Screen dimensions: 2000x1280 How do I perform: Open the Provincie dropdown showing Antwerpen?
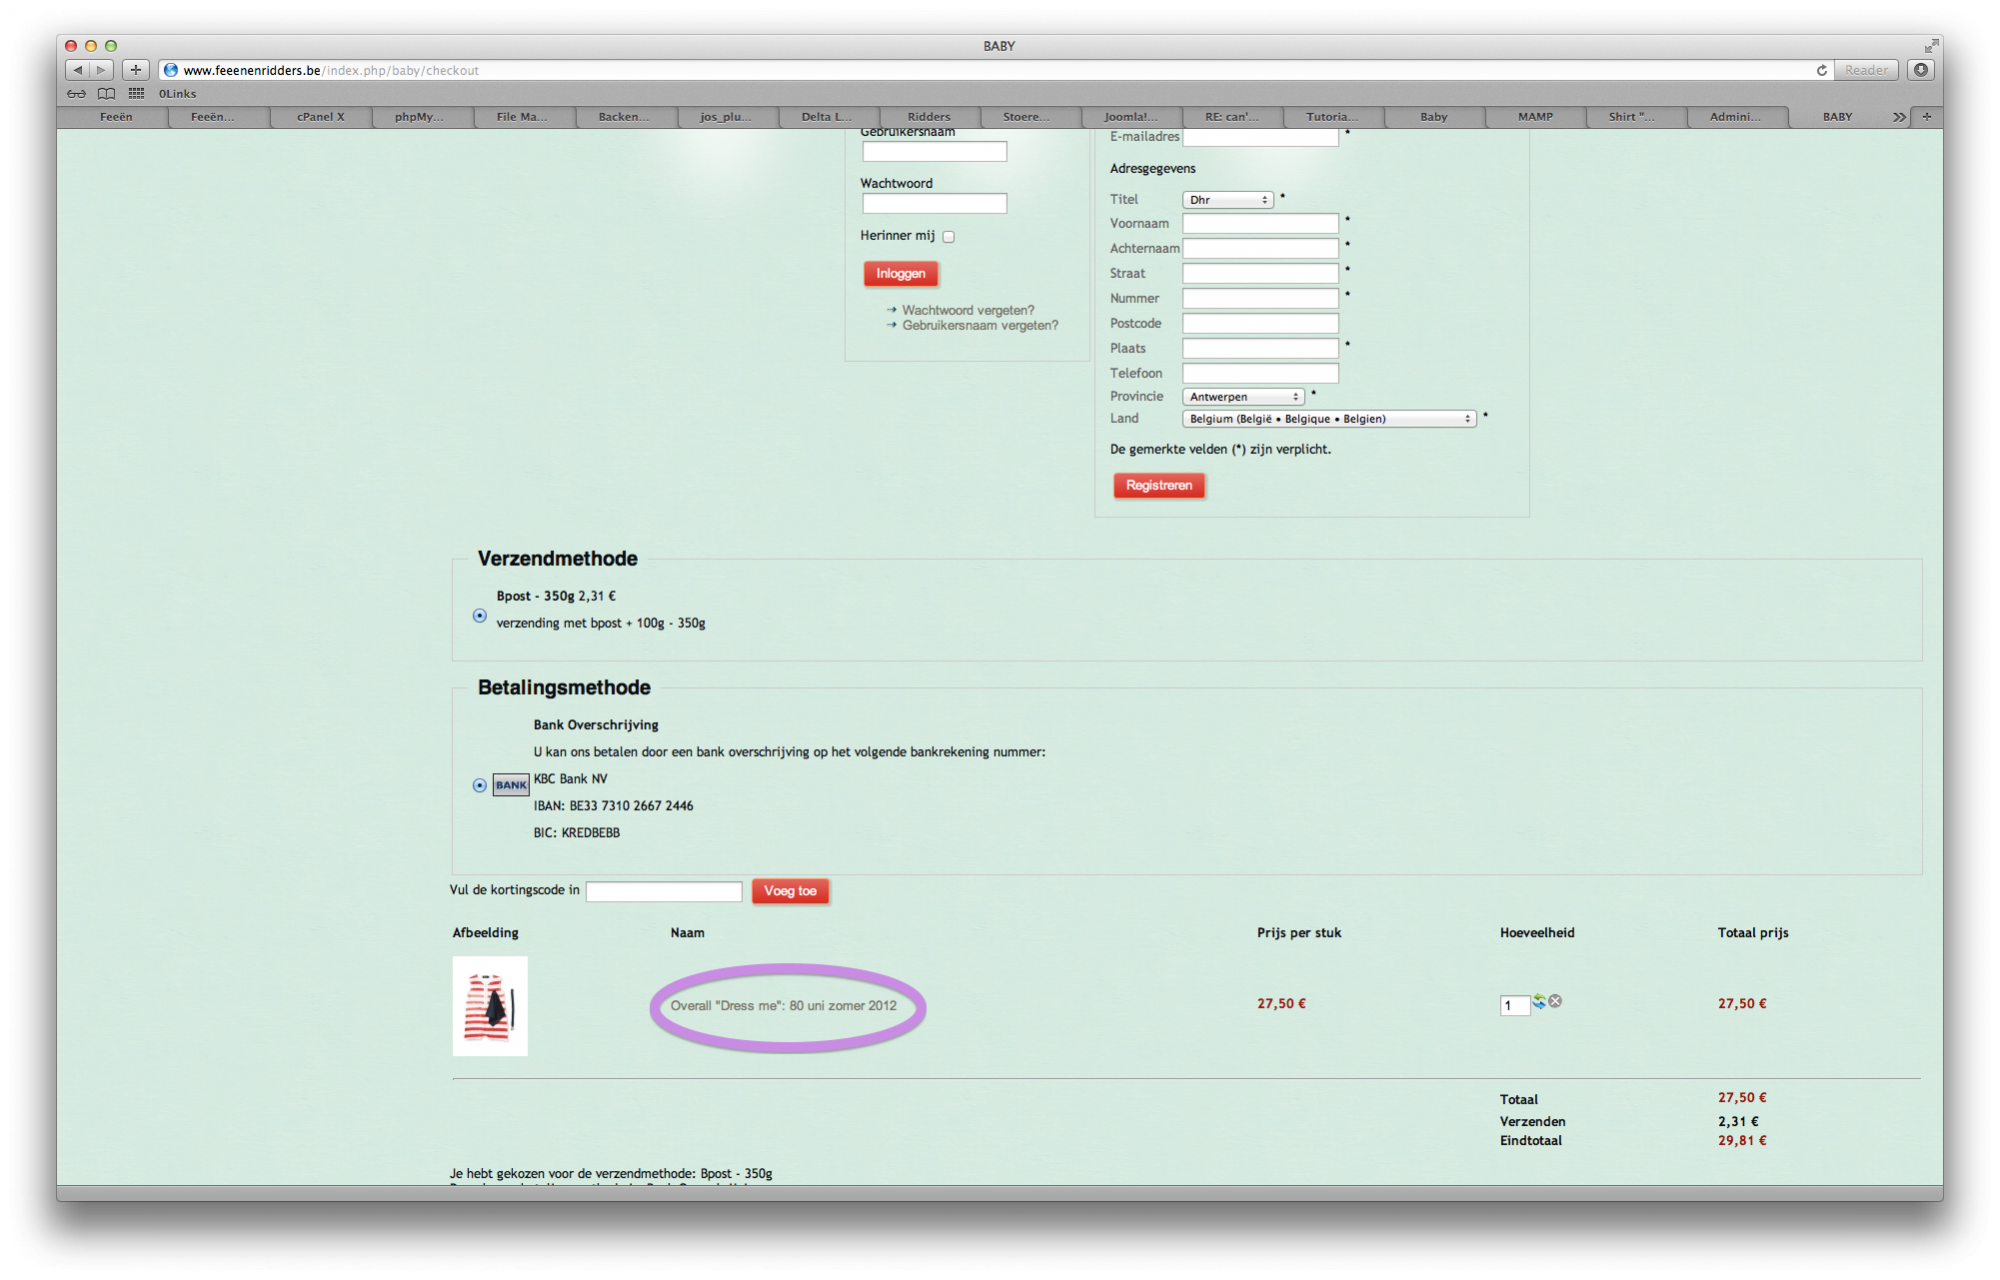(x=1243, y=397)
